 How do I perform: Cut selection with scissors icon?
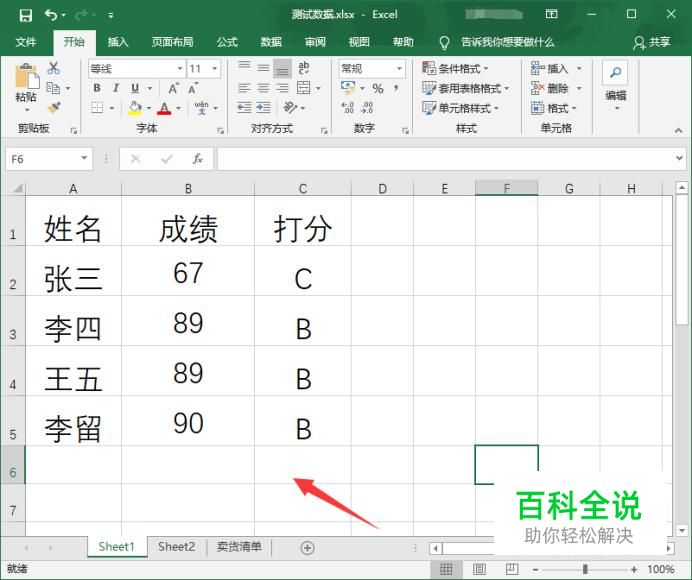[53, 68]
